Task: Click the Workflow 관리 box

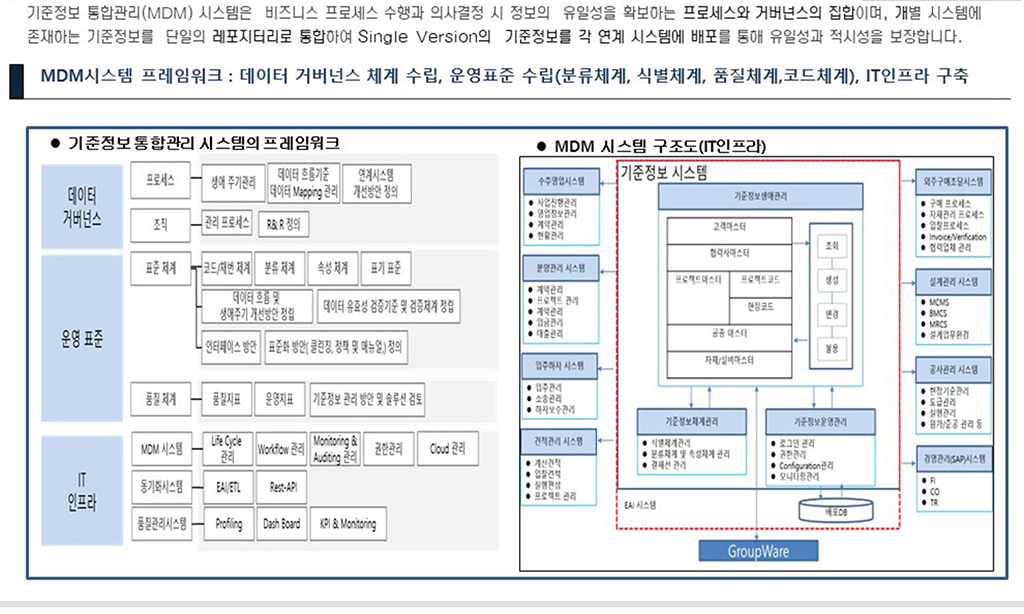Action: [x=281, y=449]
